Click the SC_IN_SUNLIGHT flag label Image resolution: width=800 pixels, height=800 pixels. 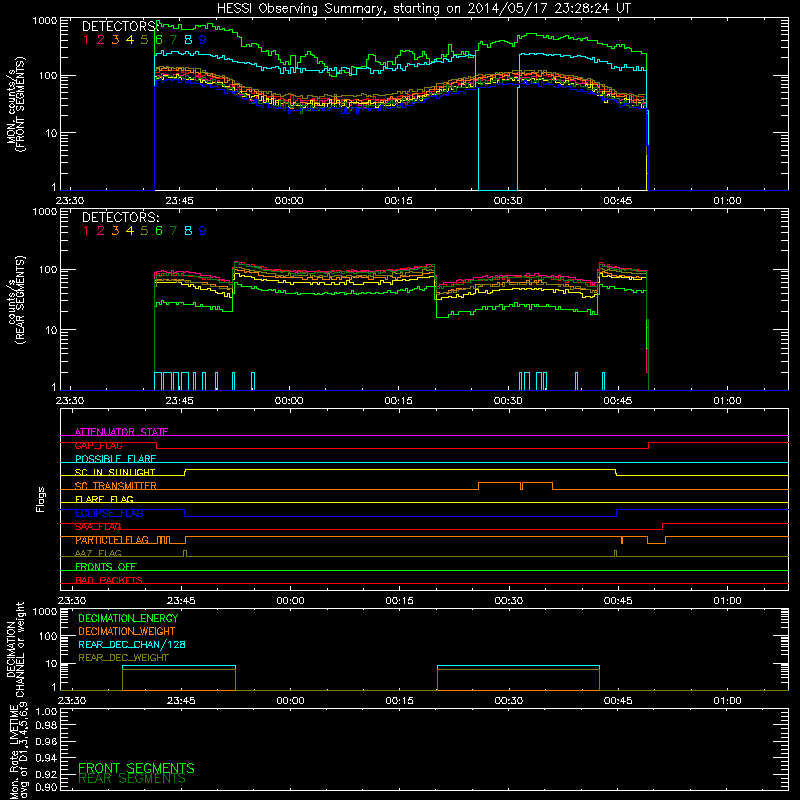(115, 472)
